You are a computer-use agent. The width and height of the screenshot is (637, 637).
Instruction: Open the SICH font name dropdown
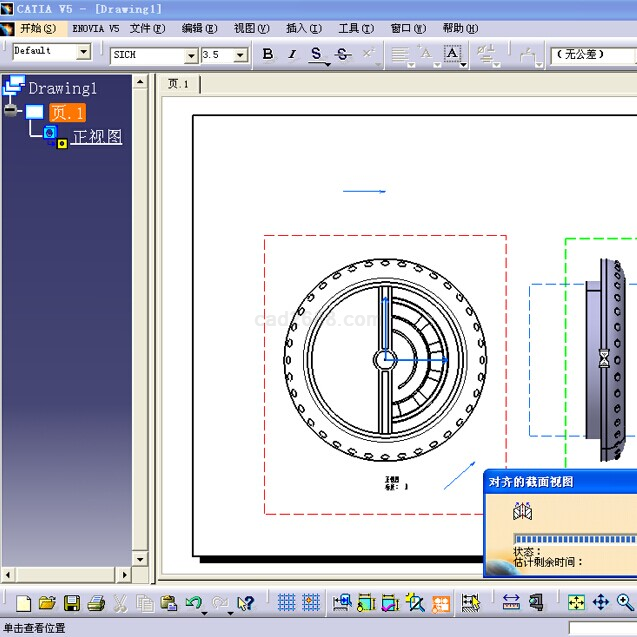click(191, 56)
